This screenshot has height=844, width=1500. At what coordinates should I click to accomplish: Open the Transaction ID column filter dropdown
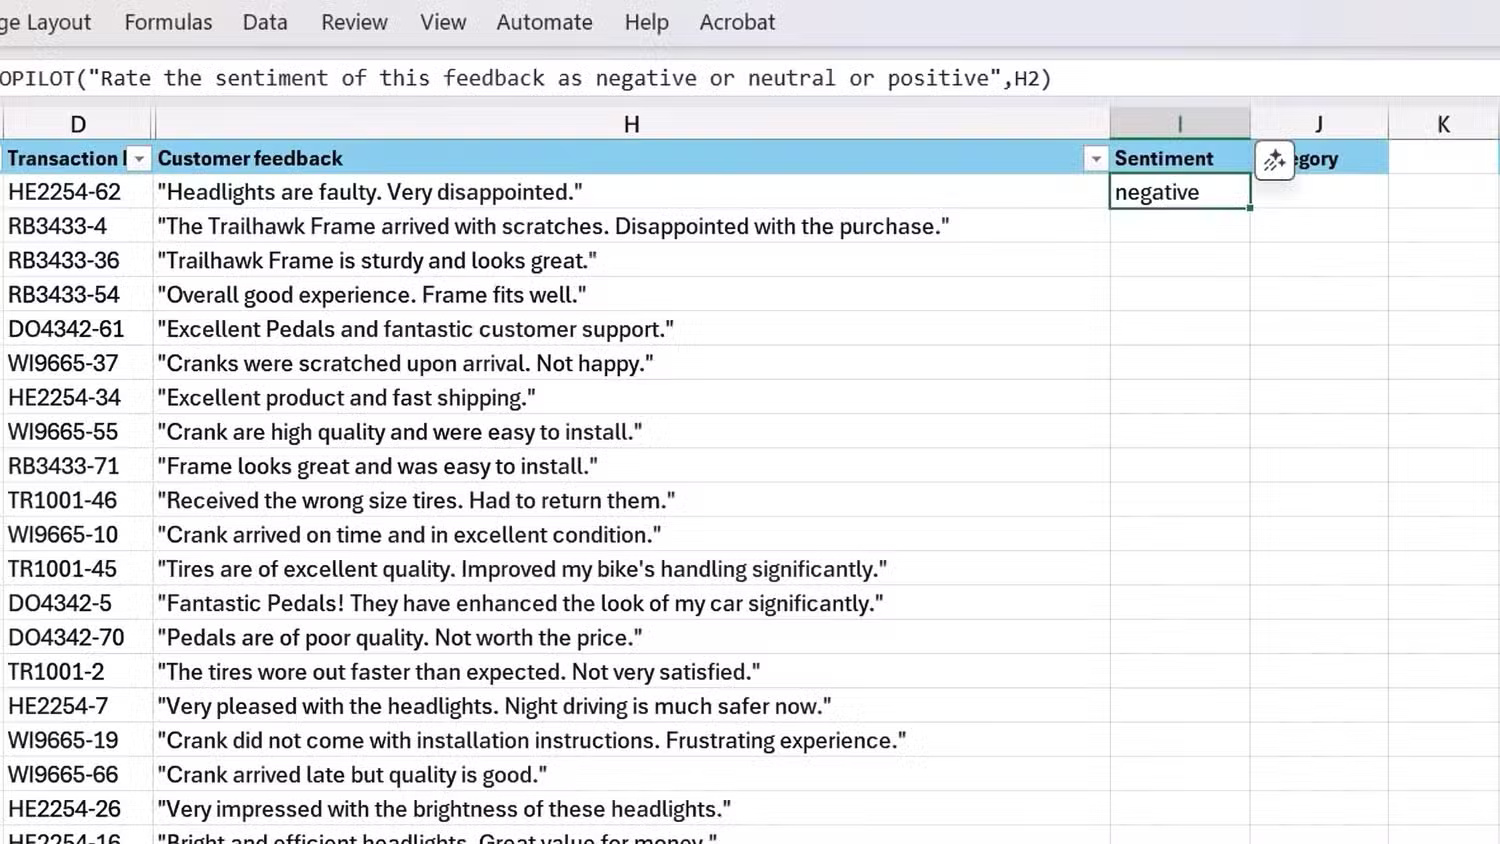point(139,158)
